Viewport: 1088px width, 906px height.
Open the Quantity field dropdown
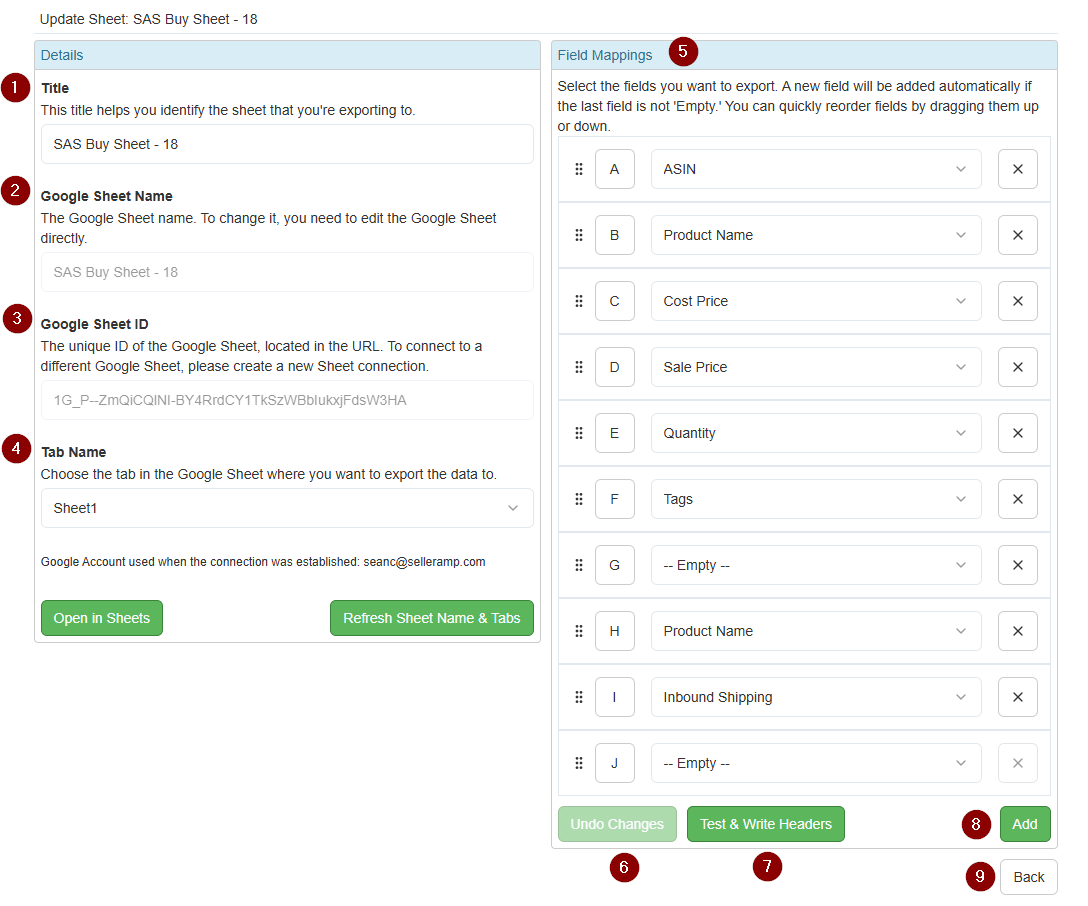tap(816, 433)
